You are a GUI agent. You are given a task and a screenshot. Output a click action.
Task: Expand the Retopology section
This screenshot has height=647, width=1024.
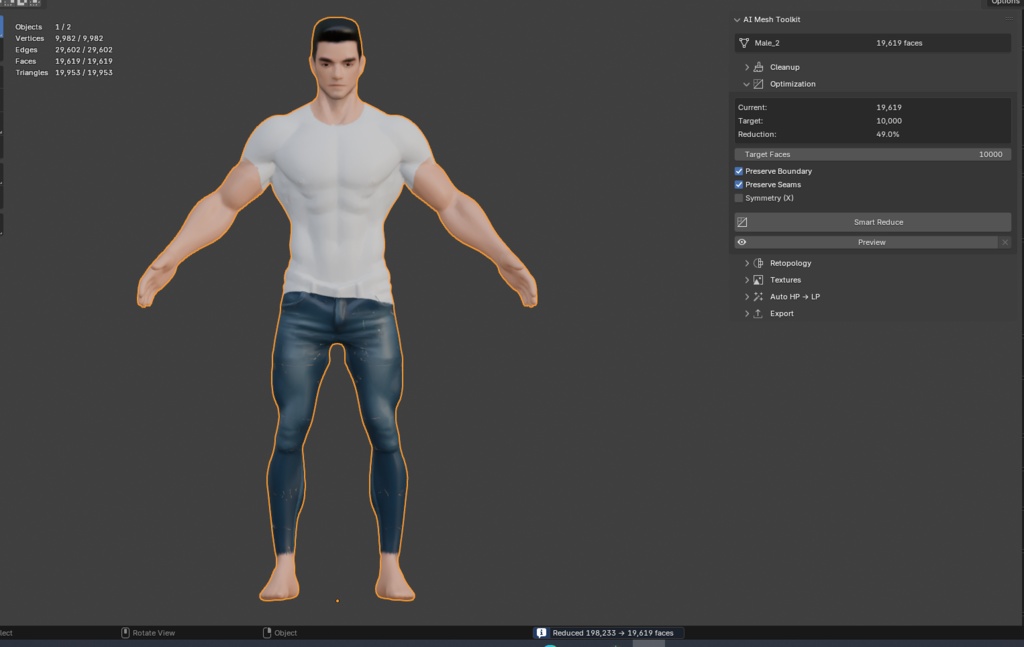747,263
